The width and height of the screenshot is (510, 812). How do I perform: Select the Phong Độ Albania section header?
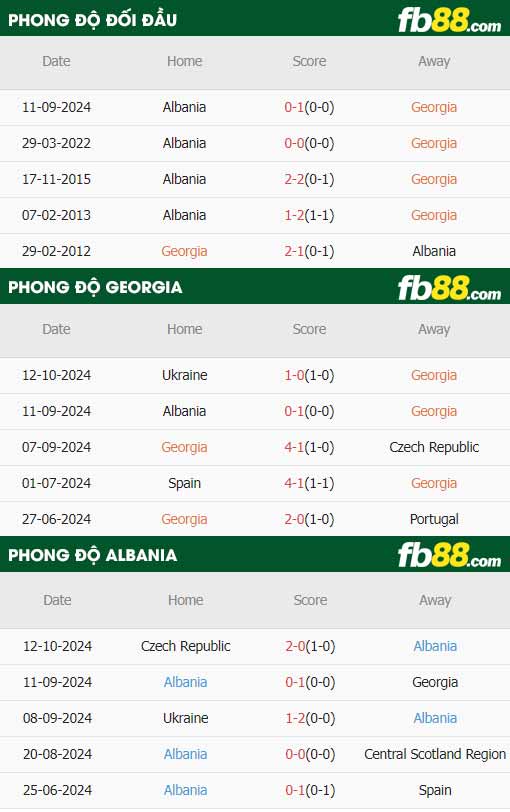pos(93,555)
